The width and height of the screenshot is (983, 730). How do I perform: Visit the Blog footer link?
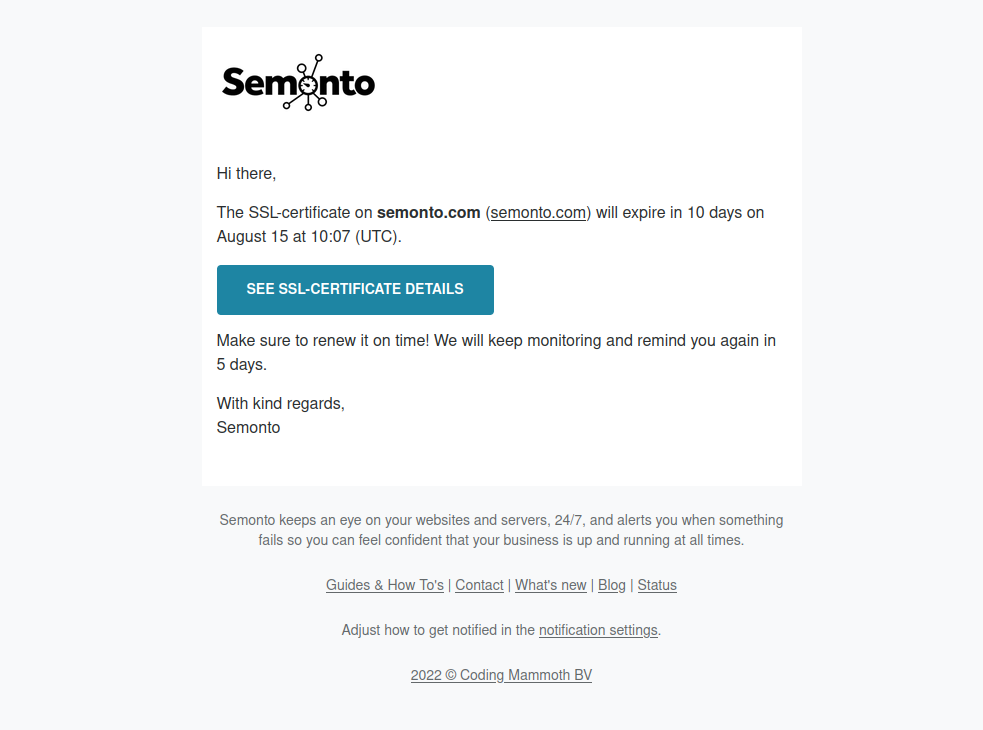coord(612,585)
